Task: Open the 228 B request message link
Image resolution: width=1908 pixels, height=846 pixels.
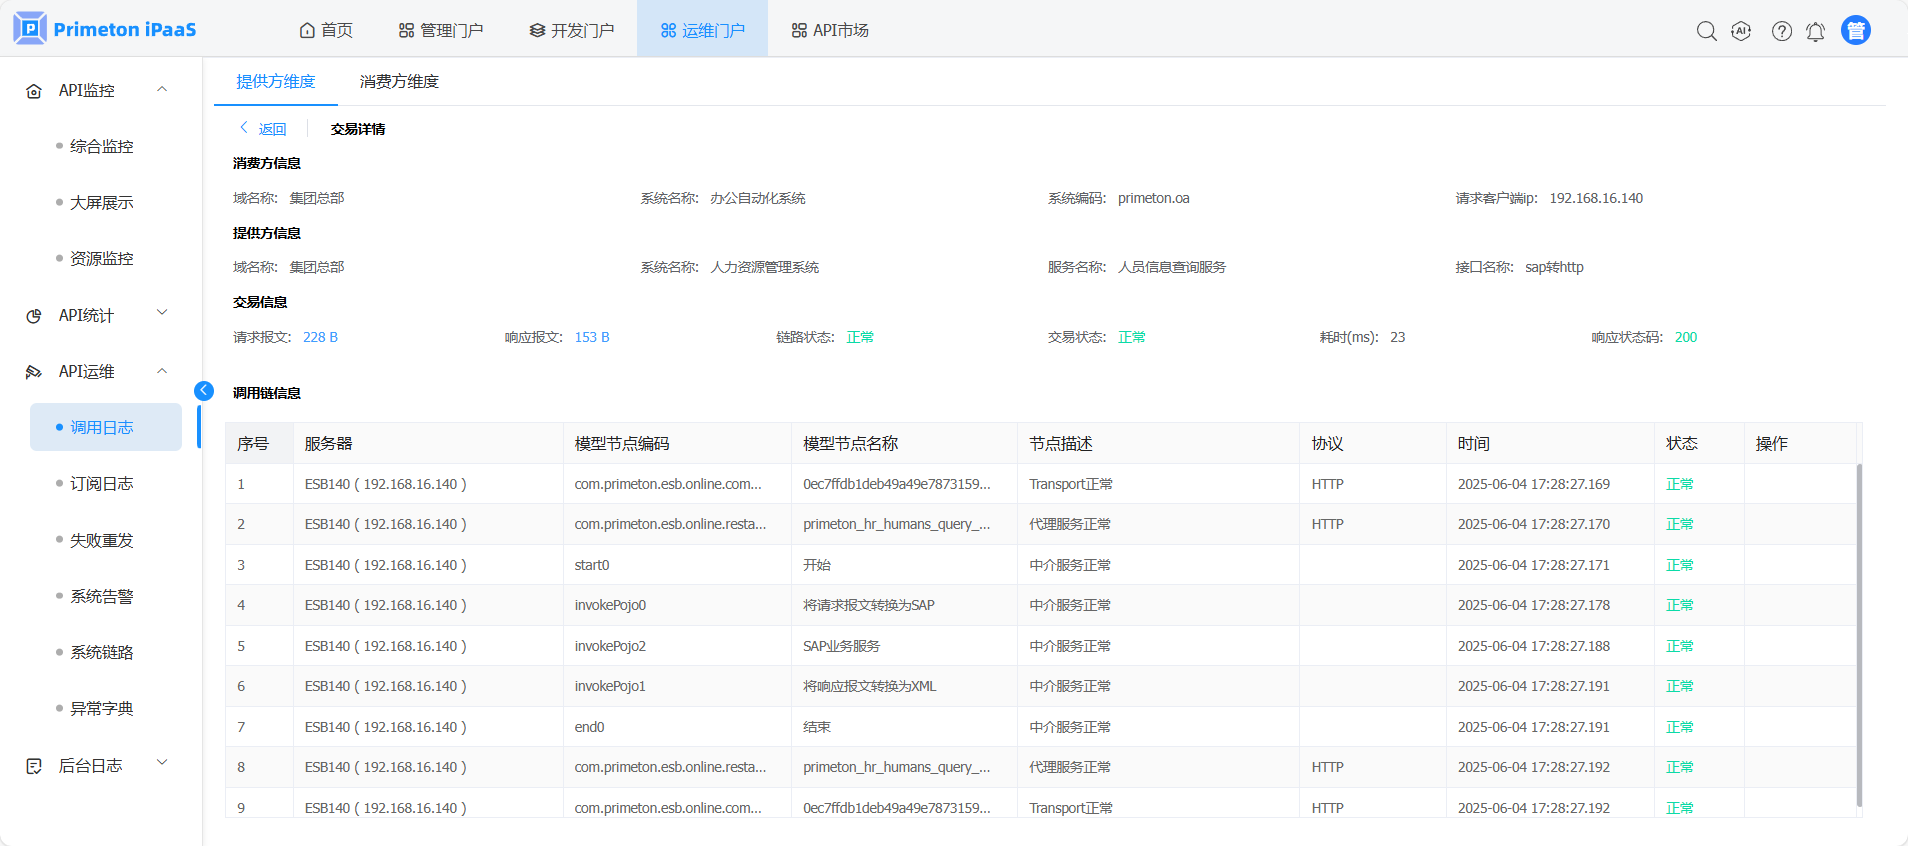Action: point(320,338)
